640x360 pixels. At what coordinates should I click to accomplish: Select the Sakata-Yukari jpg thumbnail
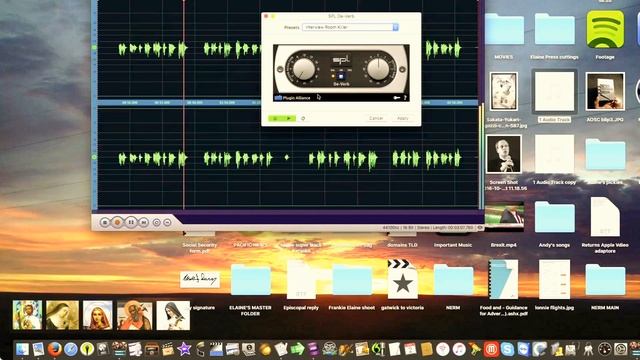tap(504, 92)
